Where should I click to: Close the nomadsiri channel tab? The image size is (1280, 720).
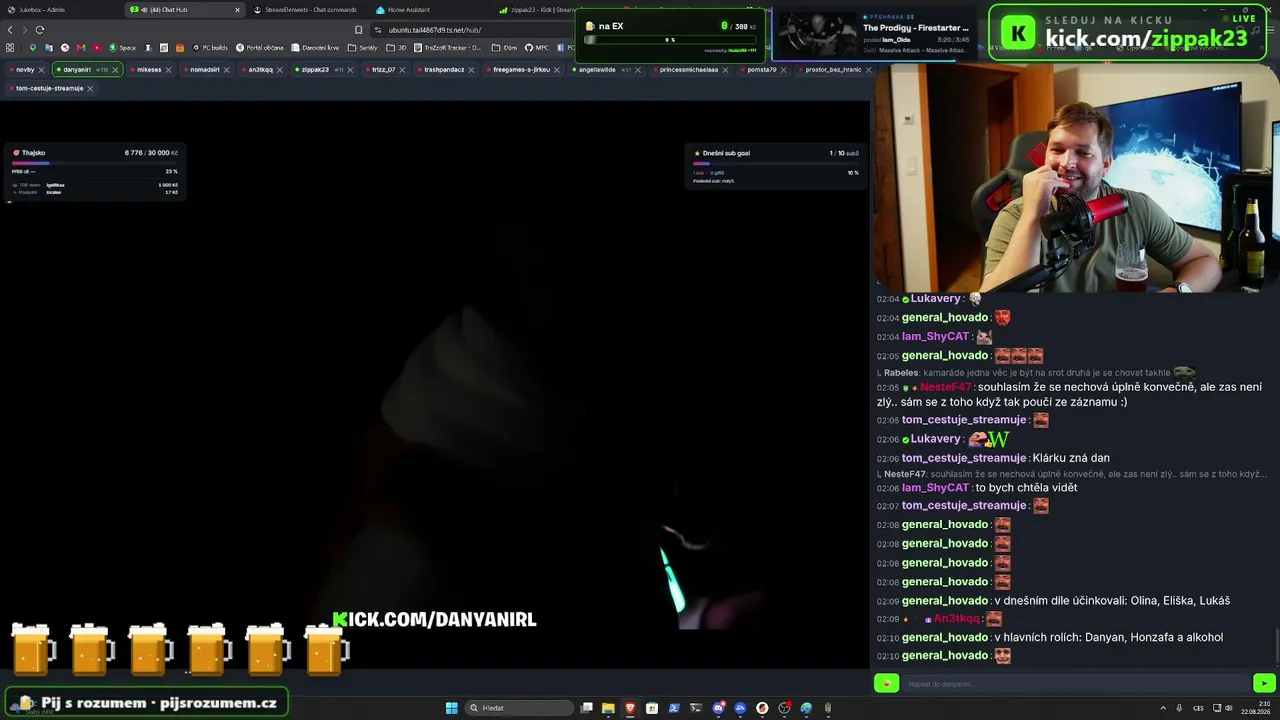pos(228,70)
